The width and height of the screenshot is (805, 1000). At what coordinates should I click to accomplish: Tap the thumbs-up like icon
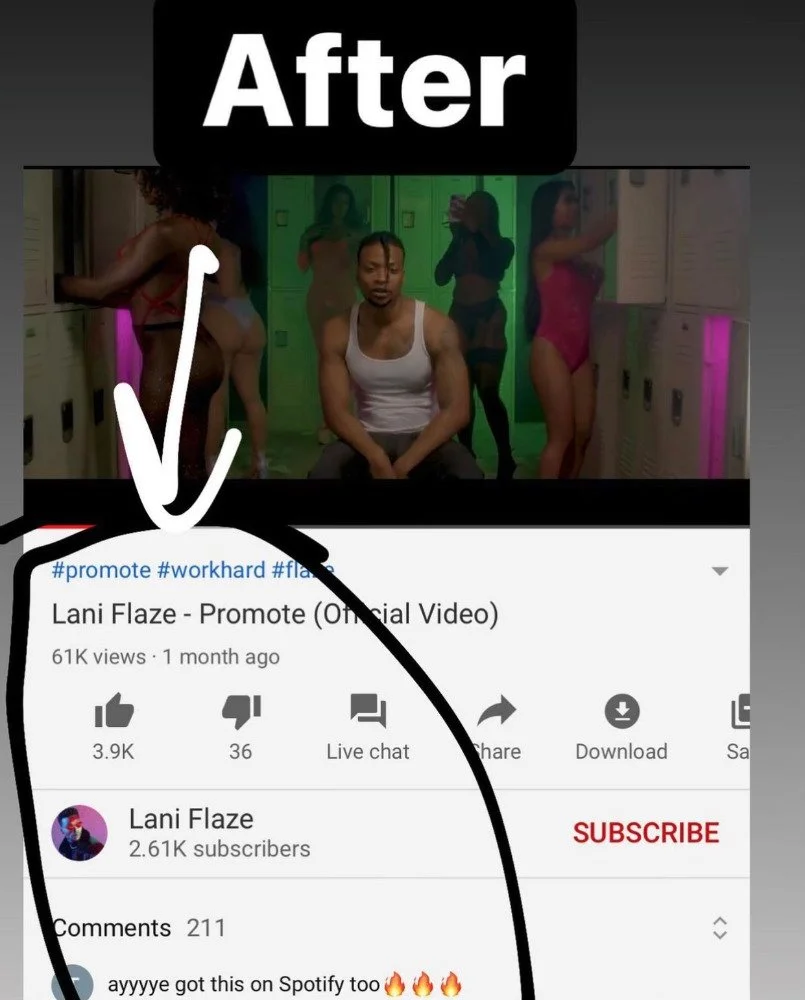click(114, 710)
